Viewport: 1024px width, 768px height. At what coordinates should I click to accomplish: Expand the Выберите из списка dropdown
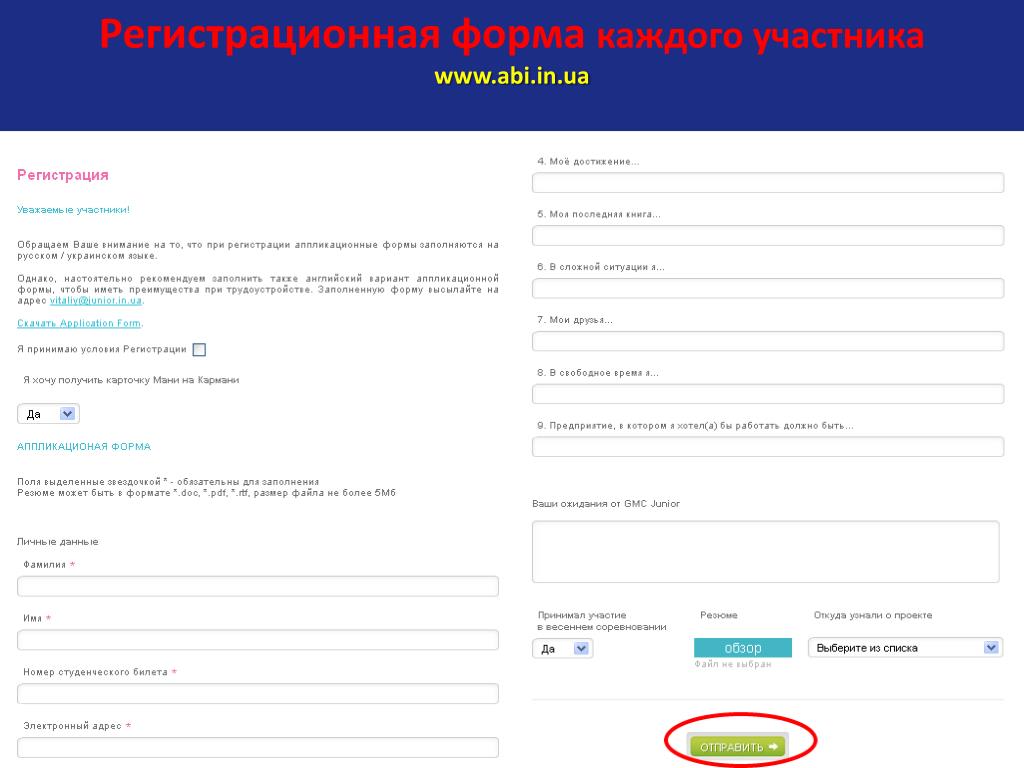coord(905,648)
